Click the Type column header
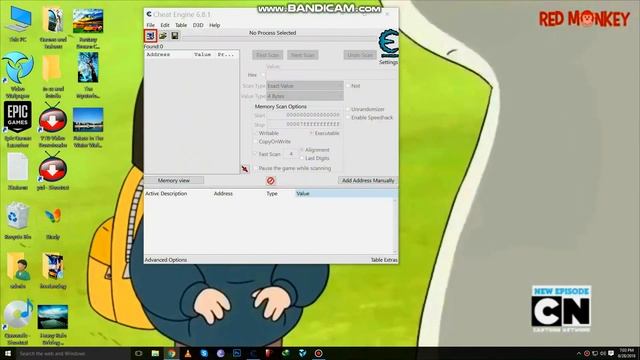Image resolution: width=640 pixels, height=360 pixels. 272,193
